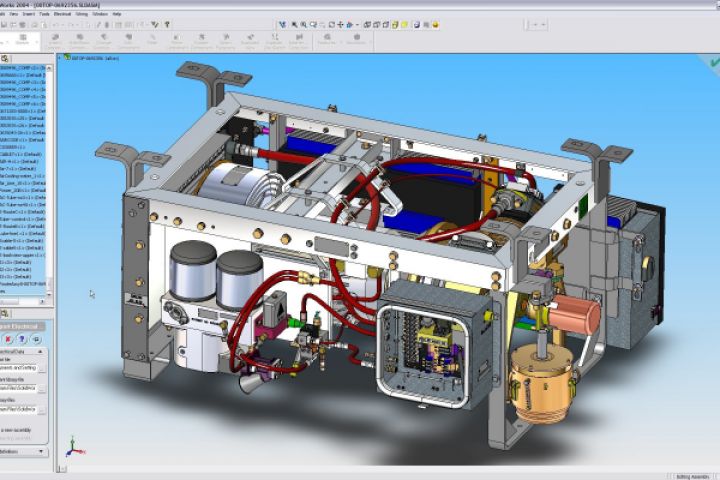Click browse button beside first file field

[x=42, y=368]
